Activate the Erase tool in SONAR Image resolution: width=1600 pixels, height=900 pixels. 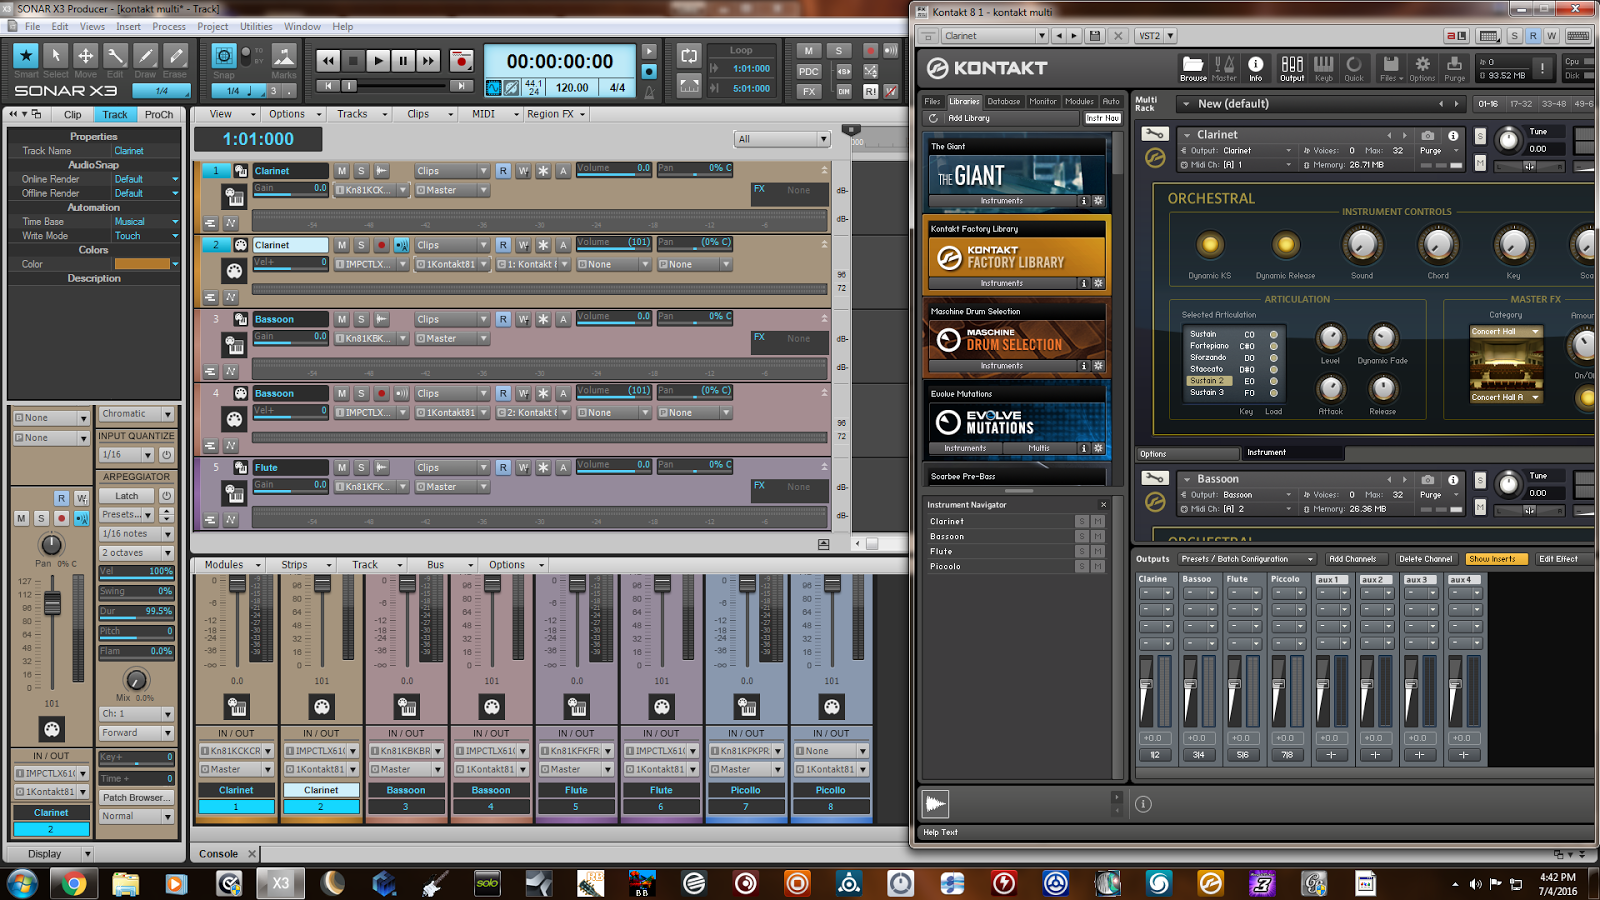pyautogui.click(x=176, y=56)
